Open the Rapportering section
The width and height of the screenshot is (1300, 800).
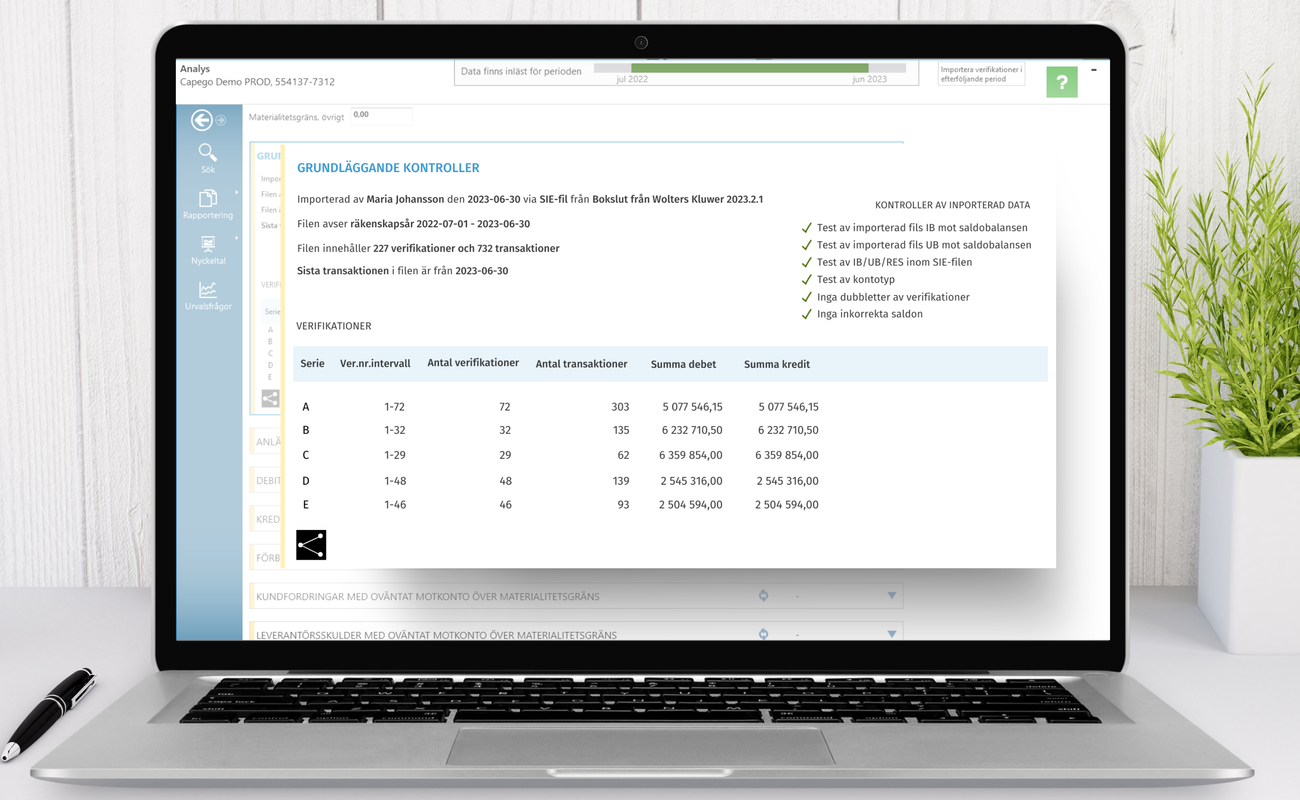208,204
